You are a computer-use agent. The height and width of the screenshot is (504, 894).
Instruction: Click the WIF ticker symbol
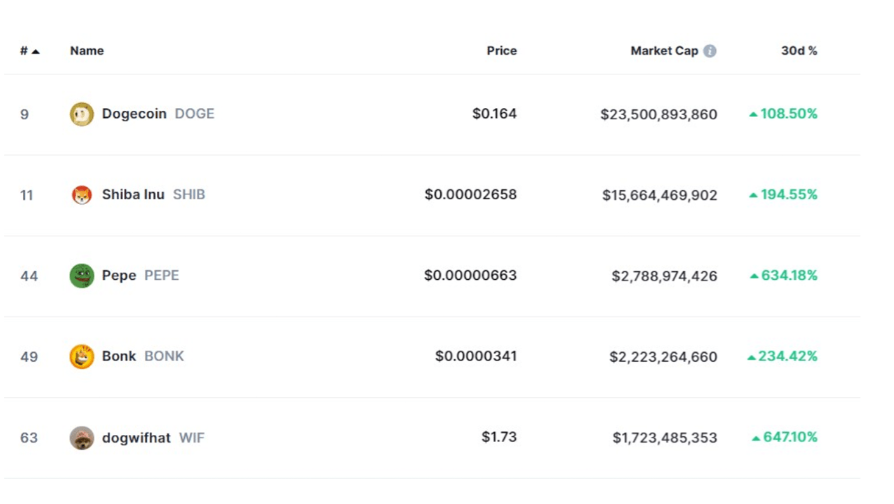click(x=192, y=438)
